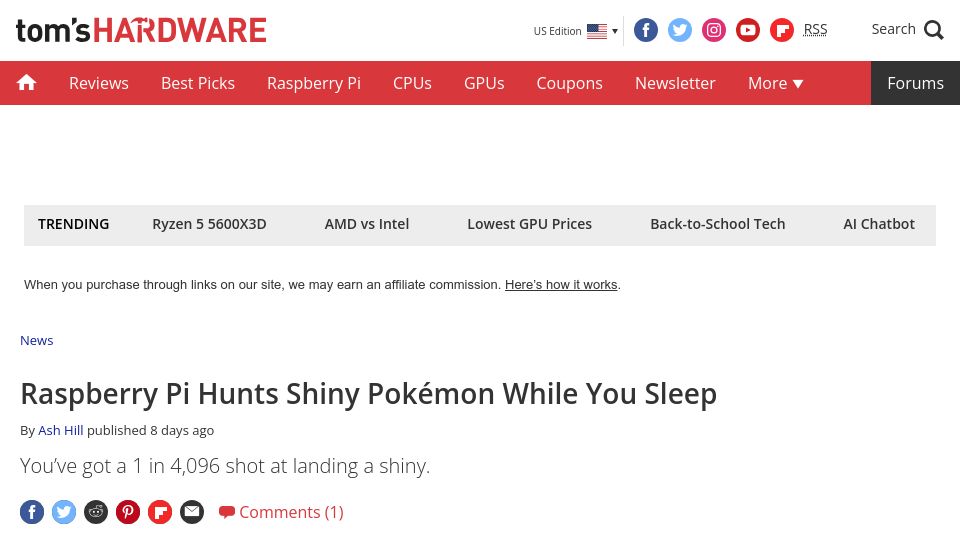Click the News breadcrumb link
Screen dimensions: 960x540
pyautogui.click(x=37, y=340)
